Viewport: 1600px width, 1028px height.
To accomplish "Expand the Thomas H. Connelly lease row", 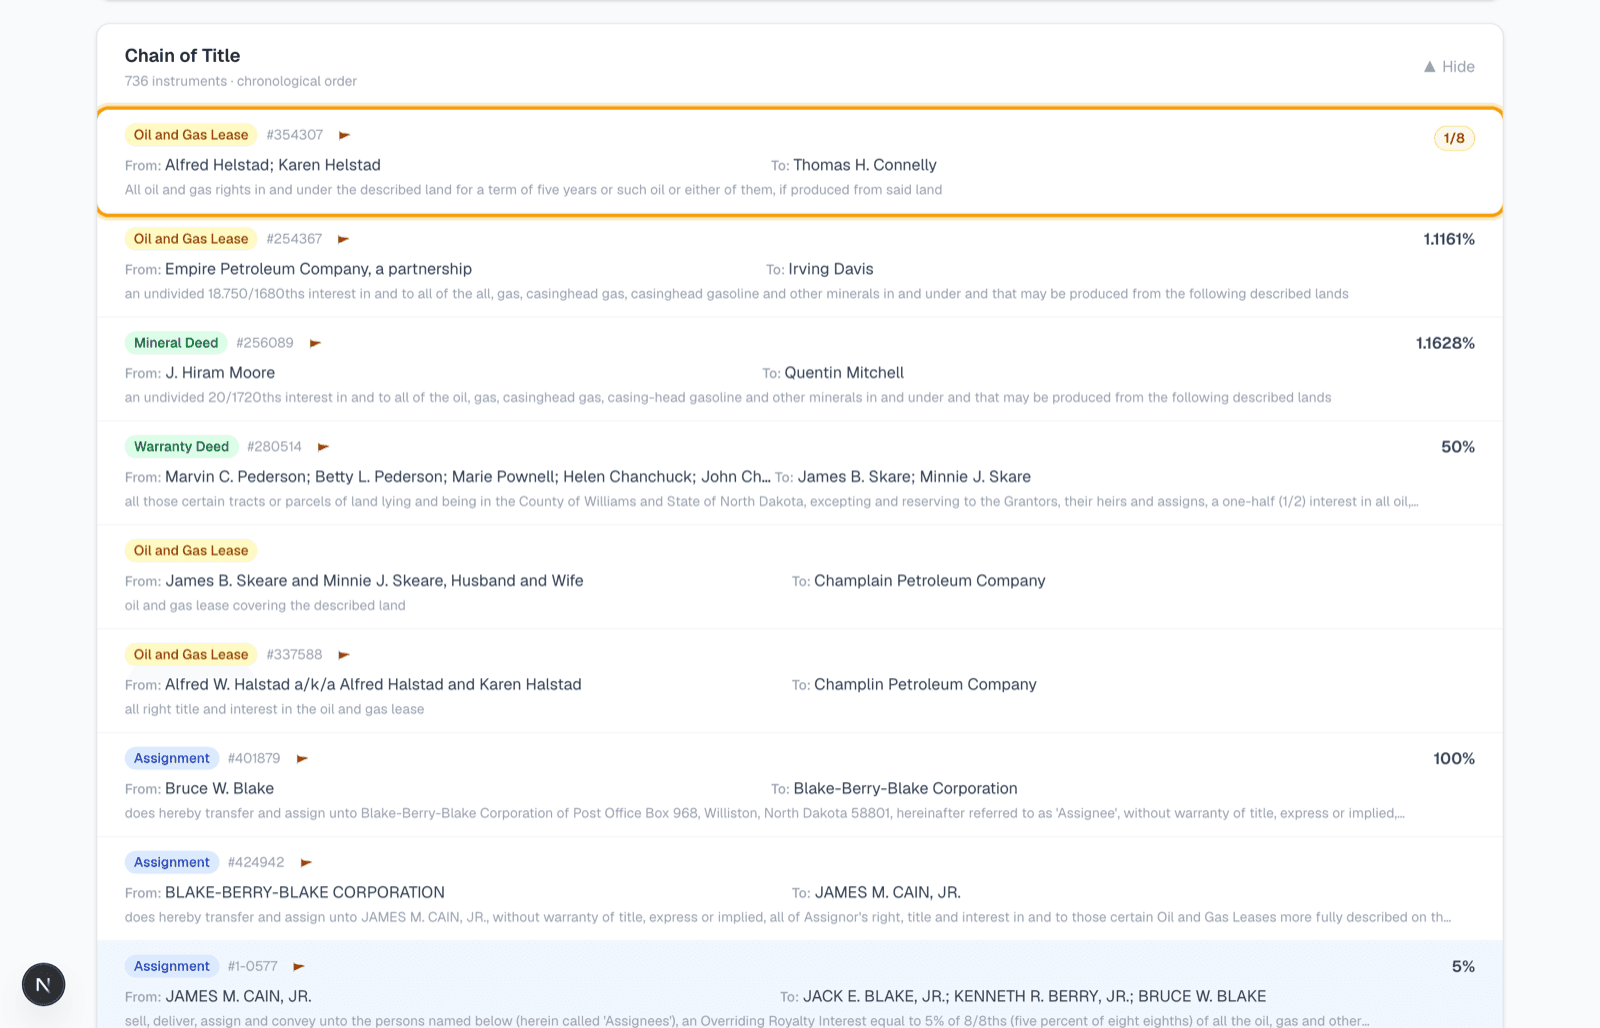I will tap(800, 161).
